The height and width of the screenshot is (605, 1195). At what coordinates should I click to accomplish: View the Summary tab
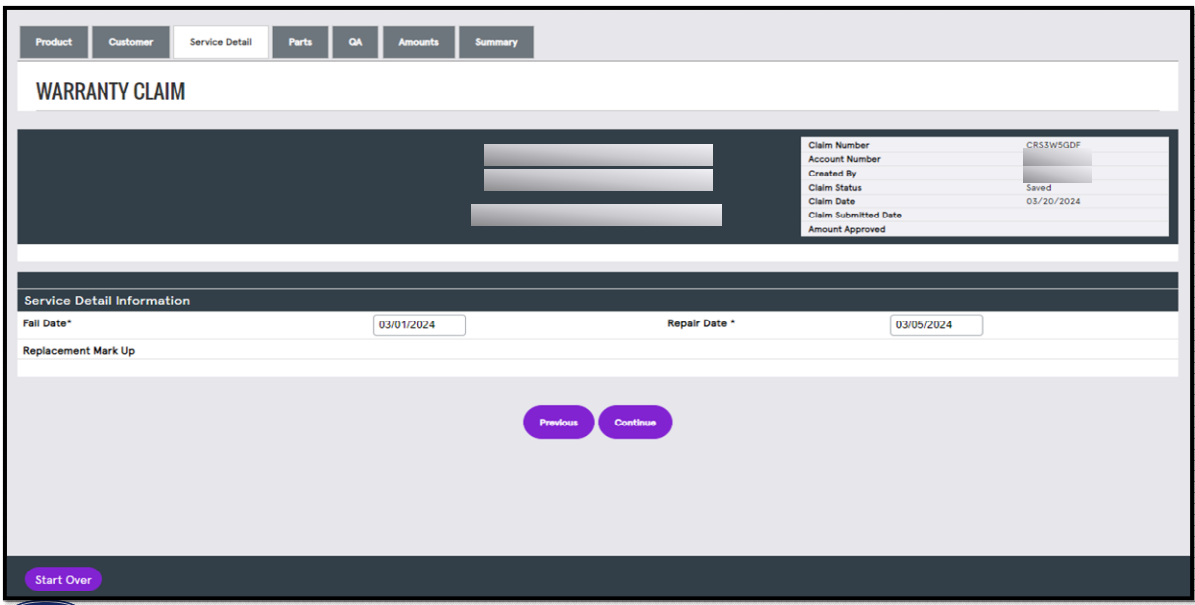(x=496, y=41)
